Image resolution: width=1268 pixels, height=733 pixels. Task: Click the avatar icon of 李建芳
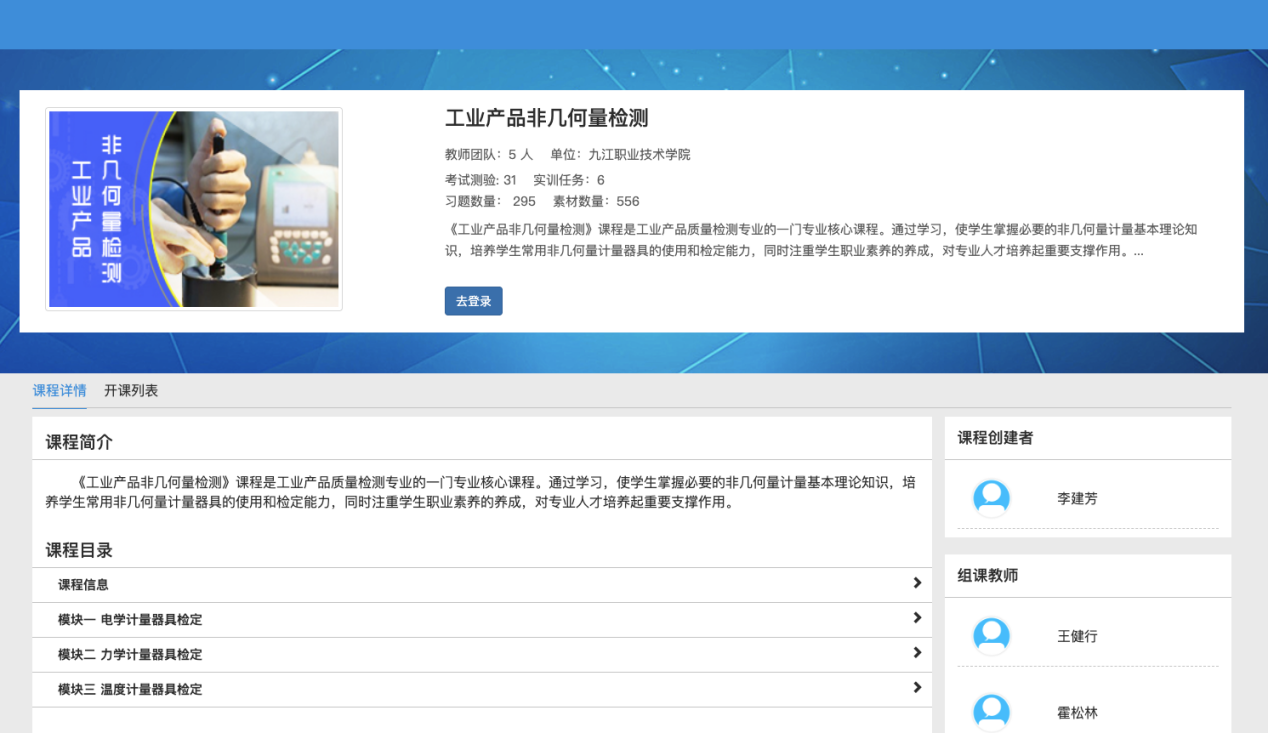coord(991,498)
